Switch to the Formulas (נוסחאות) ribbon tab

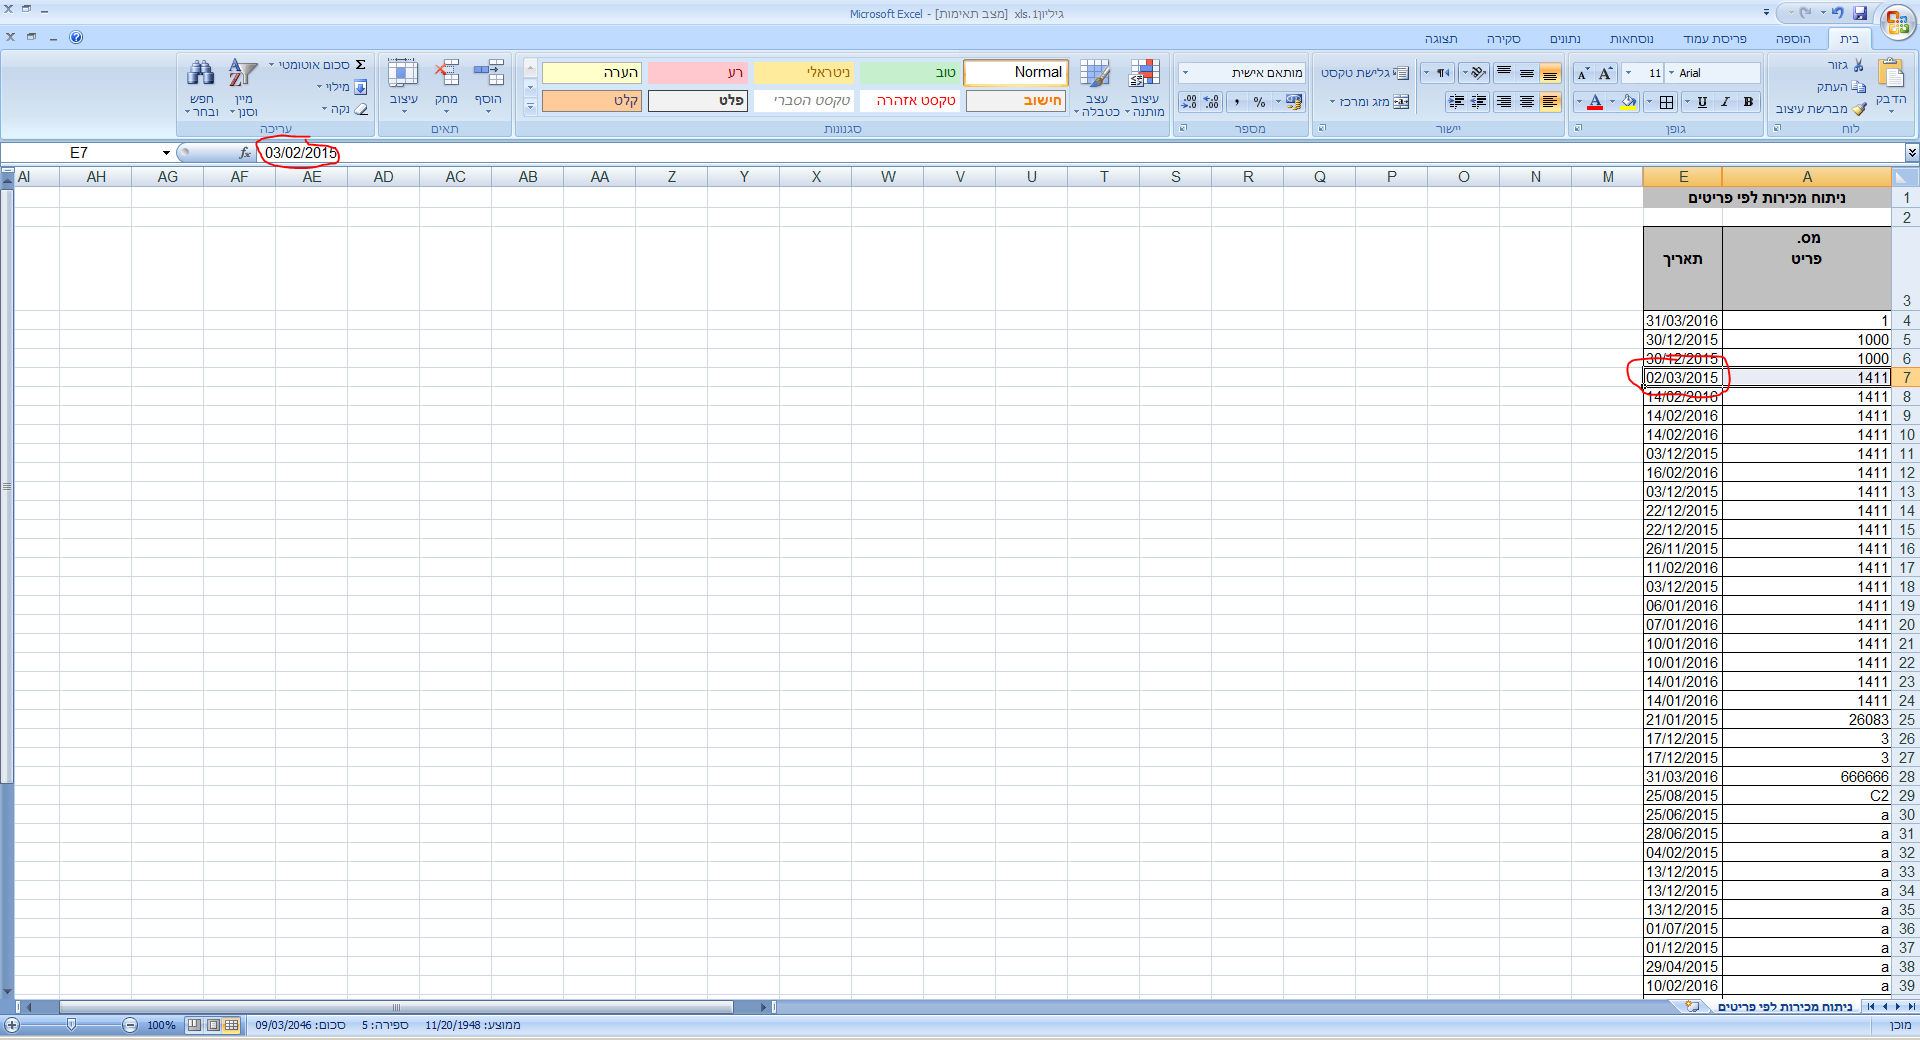[x=1631, y=39]
